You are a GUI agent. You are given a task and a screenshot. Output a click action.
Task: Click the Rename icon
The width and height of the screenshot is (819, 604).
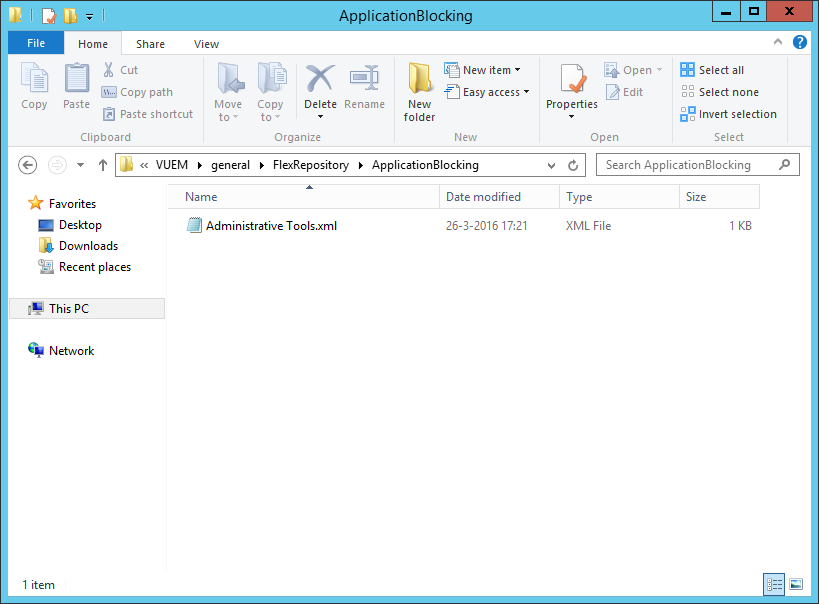364,78
